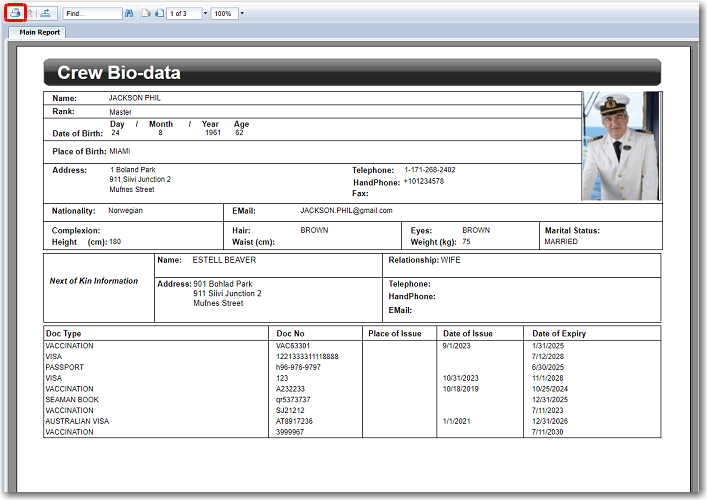Select the 100% zoom field
Image resolution: width=707 pixels, height=500 pixels.
[x=224, y=14]
